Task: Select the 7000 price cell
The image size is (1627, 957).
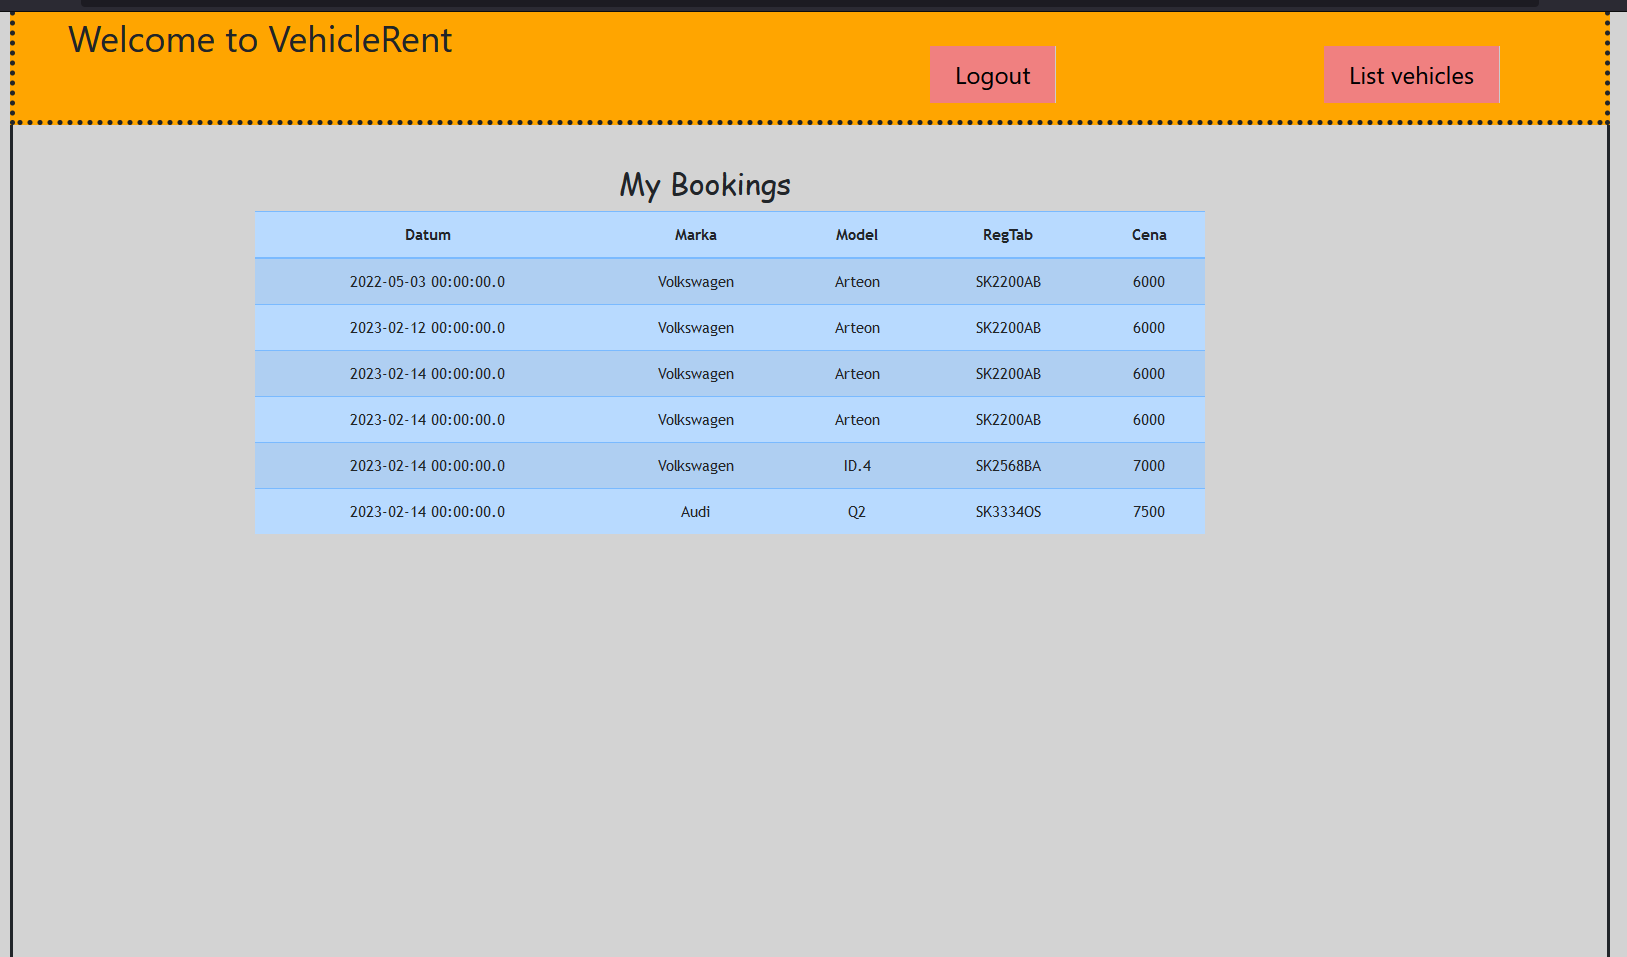Action: (1148, 466)
